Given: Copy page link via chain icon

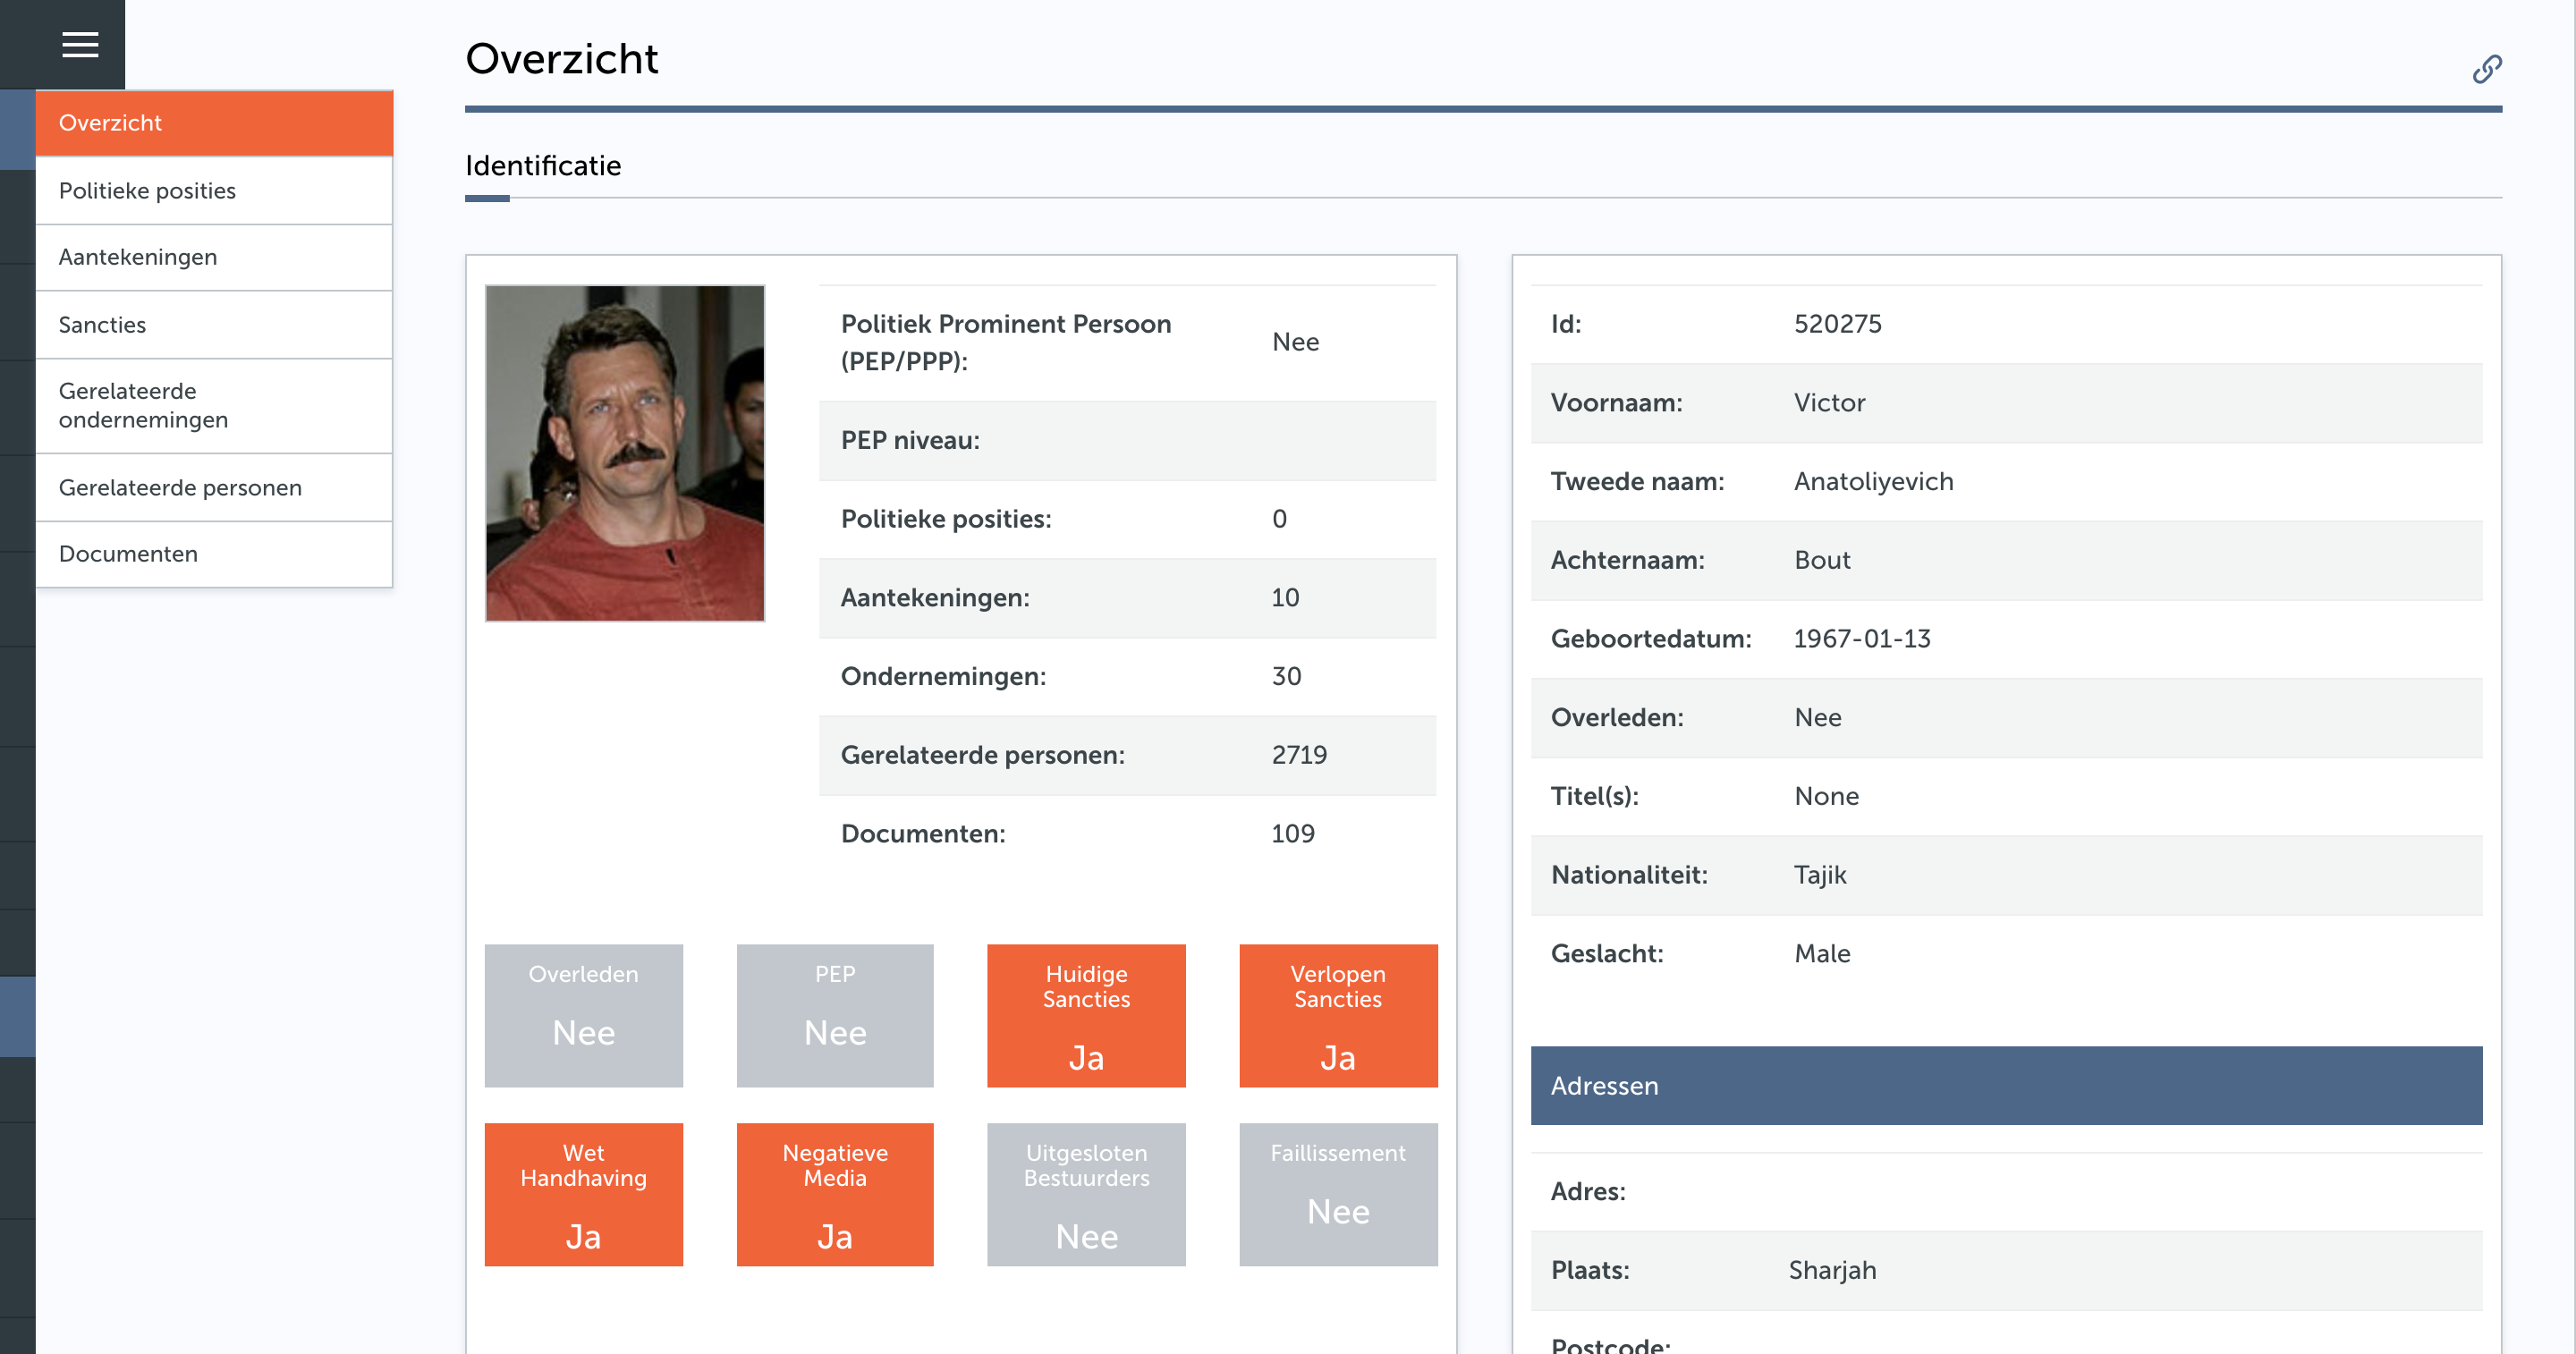Looking at the screenshot, I should tap(2487, 69).
